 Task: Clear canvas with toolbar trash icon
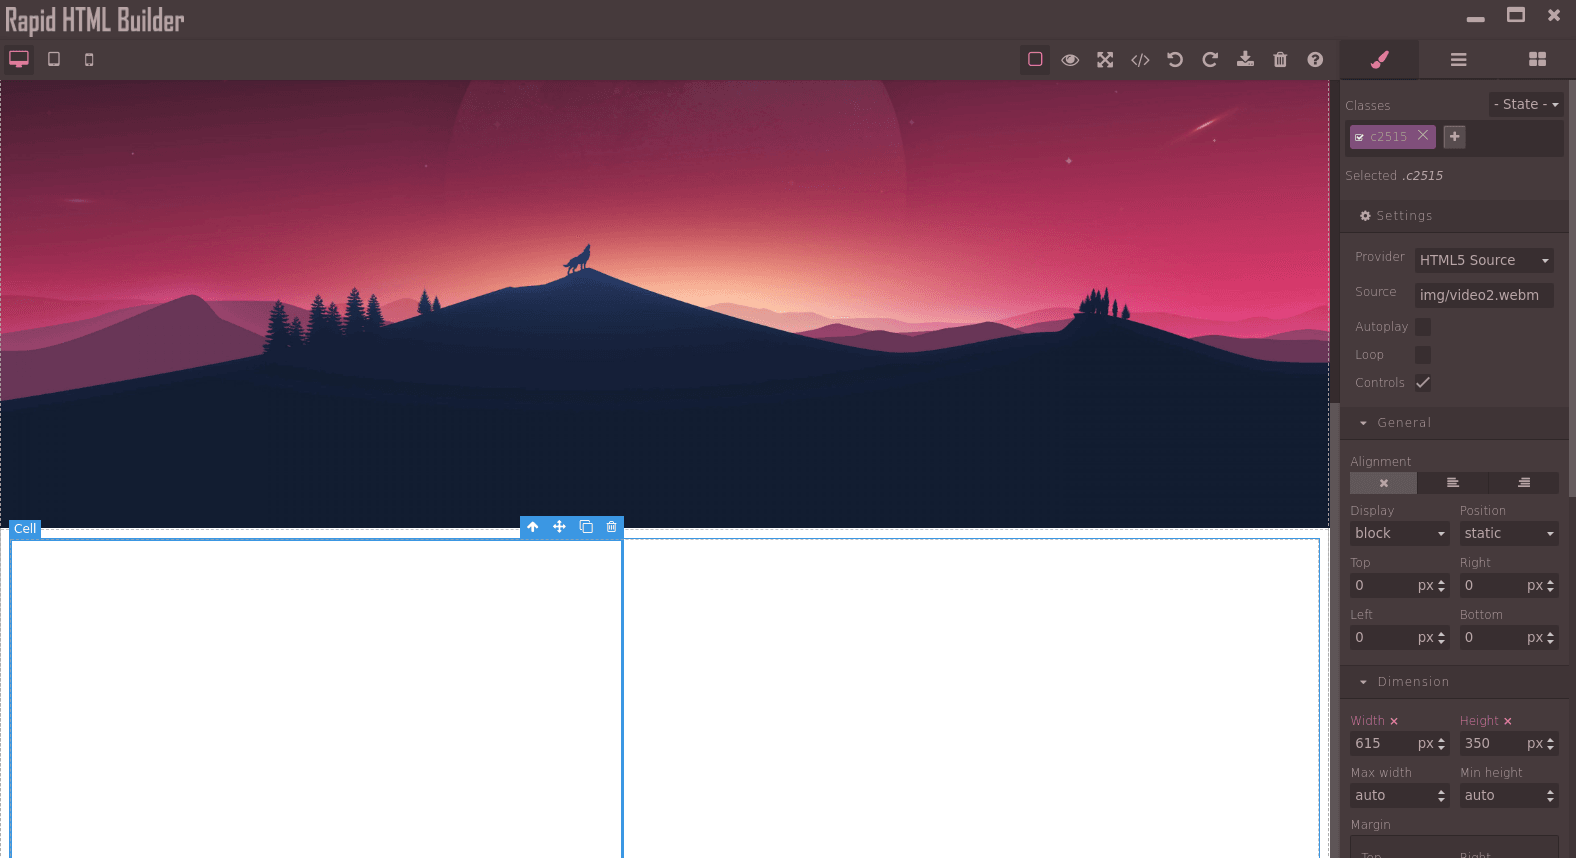[1280, 60]
